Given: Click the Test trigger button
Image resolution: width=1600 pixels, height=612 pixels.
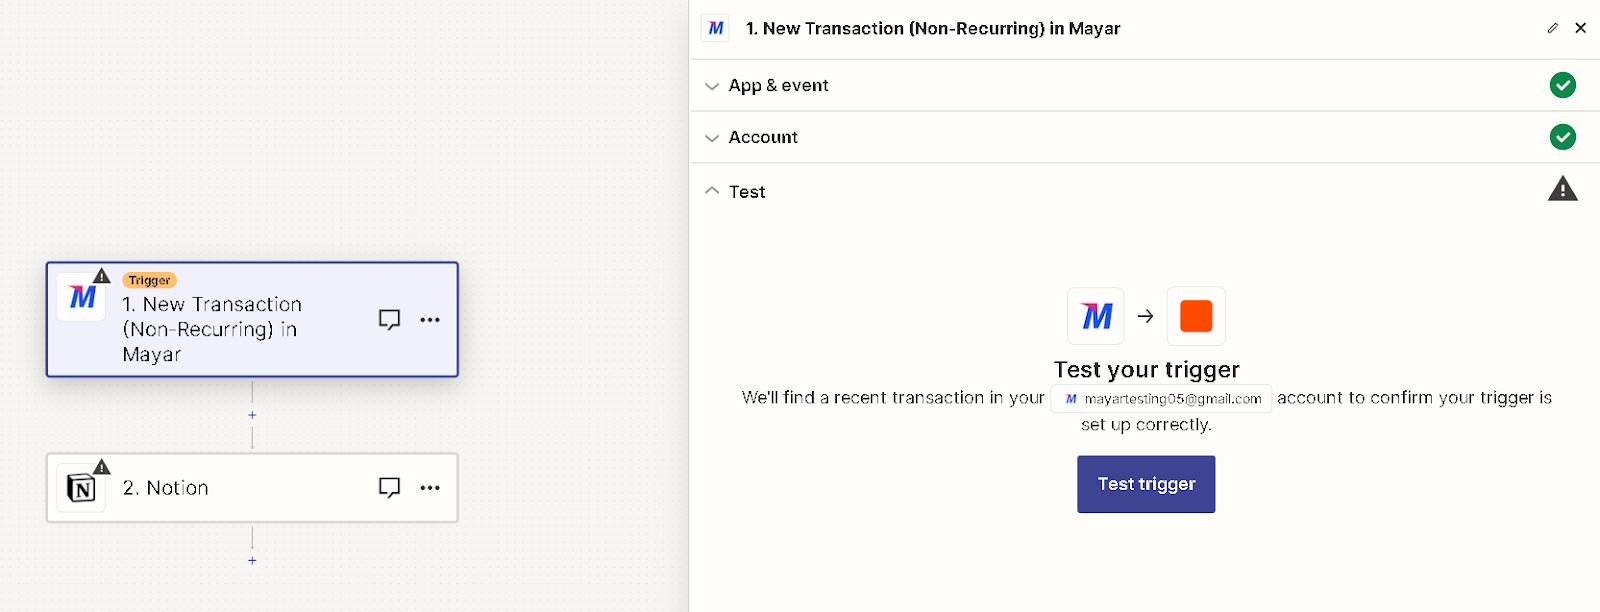Looking at the screenshot, I should pos(1146,484).
